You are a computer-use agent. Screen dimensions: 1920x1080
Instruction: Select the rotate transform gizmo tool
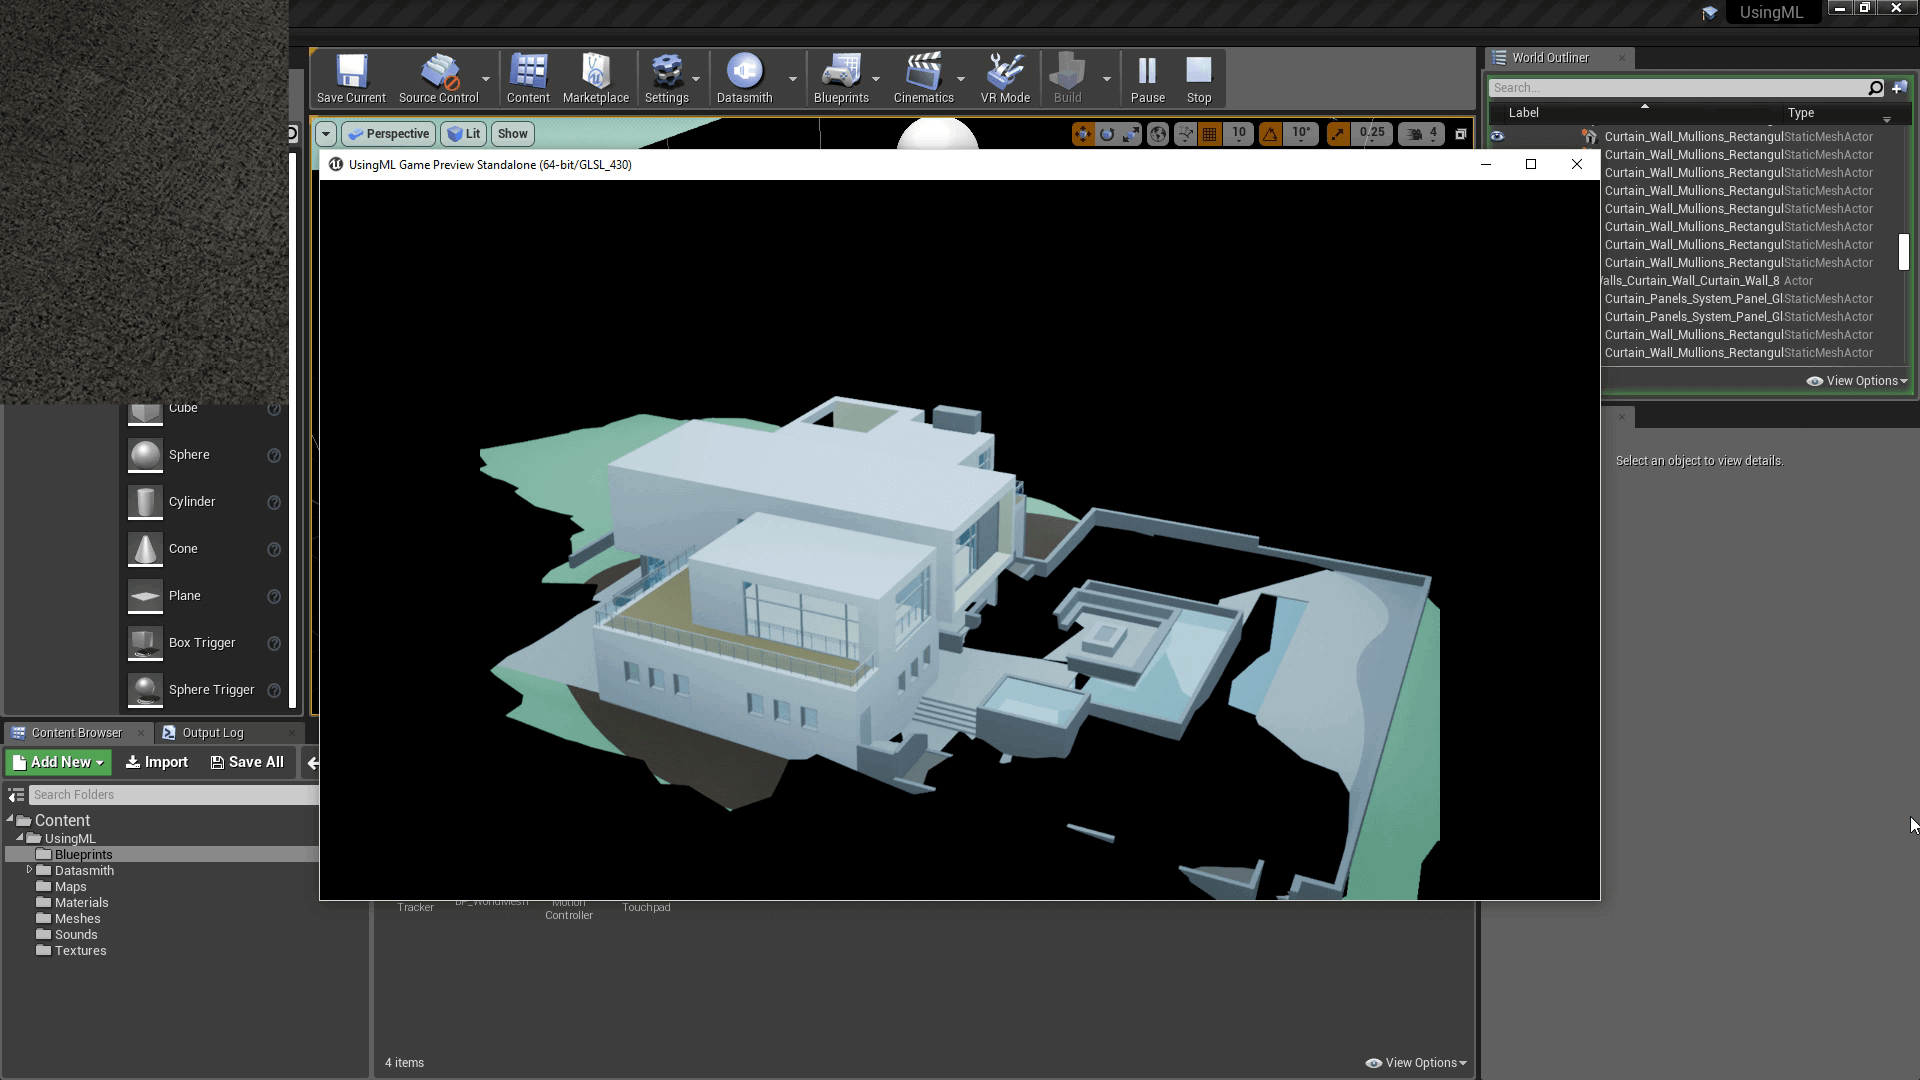(x=1107, y=134)
